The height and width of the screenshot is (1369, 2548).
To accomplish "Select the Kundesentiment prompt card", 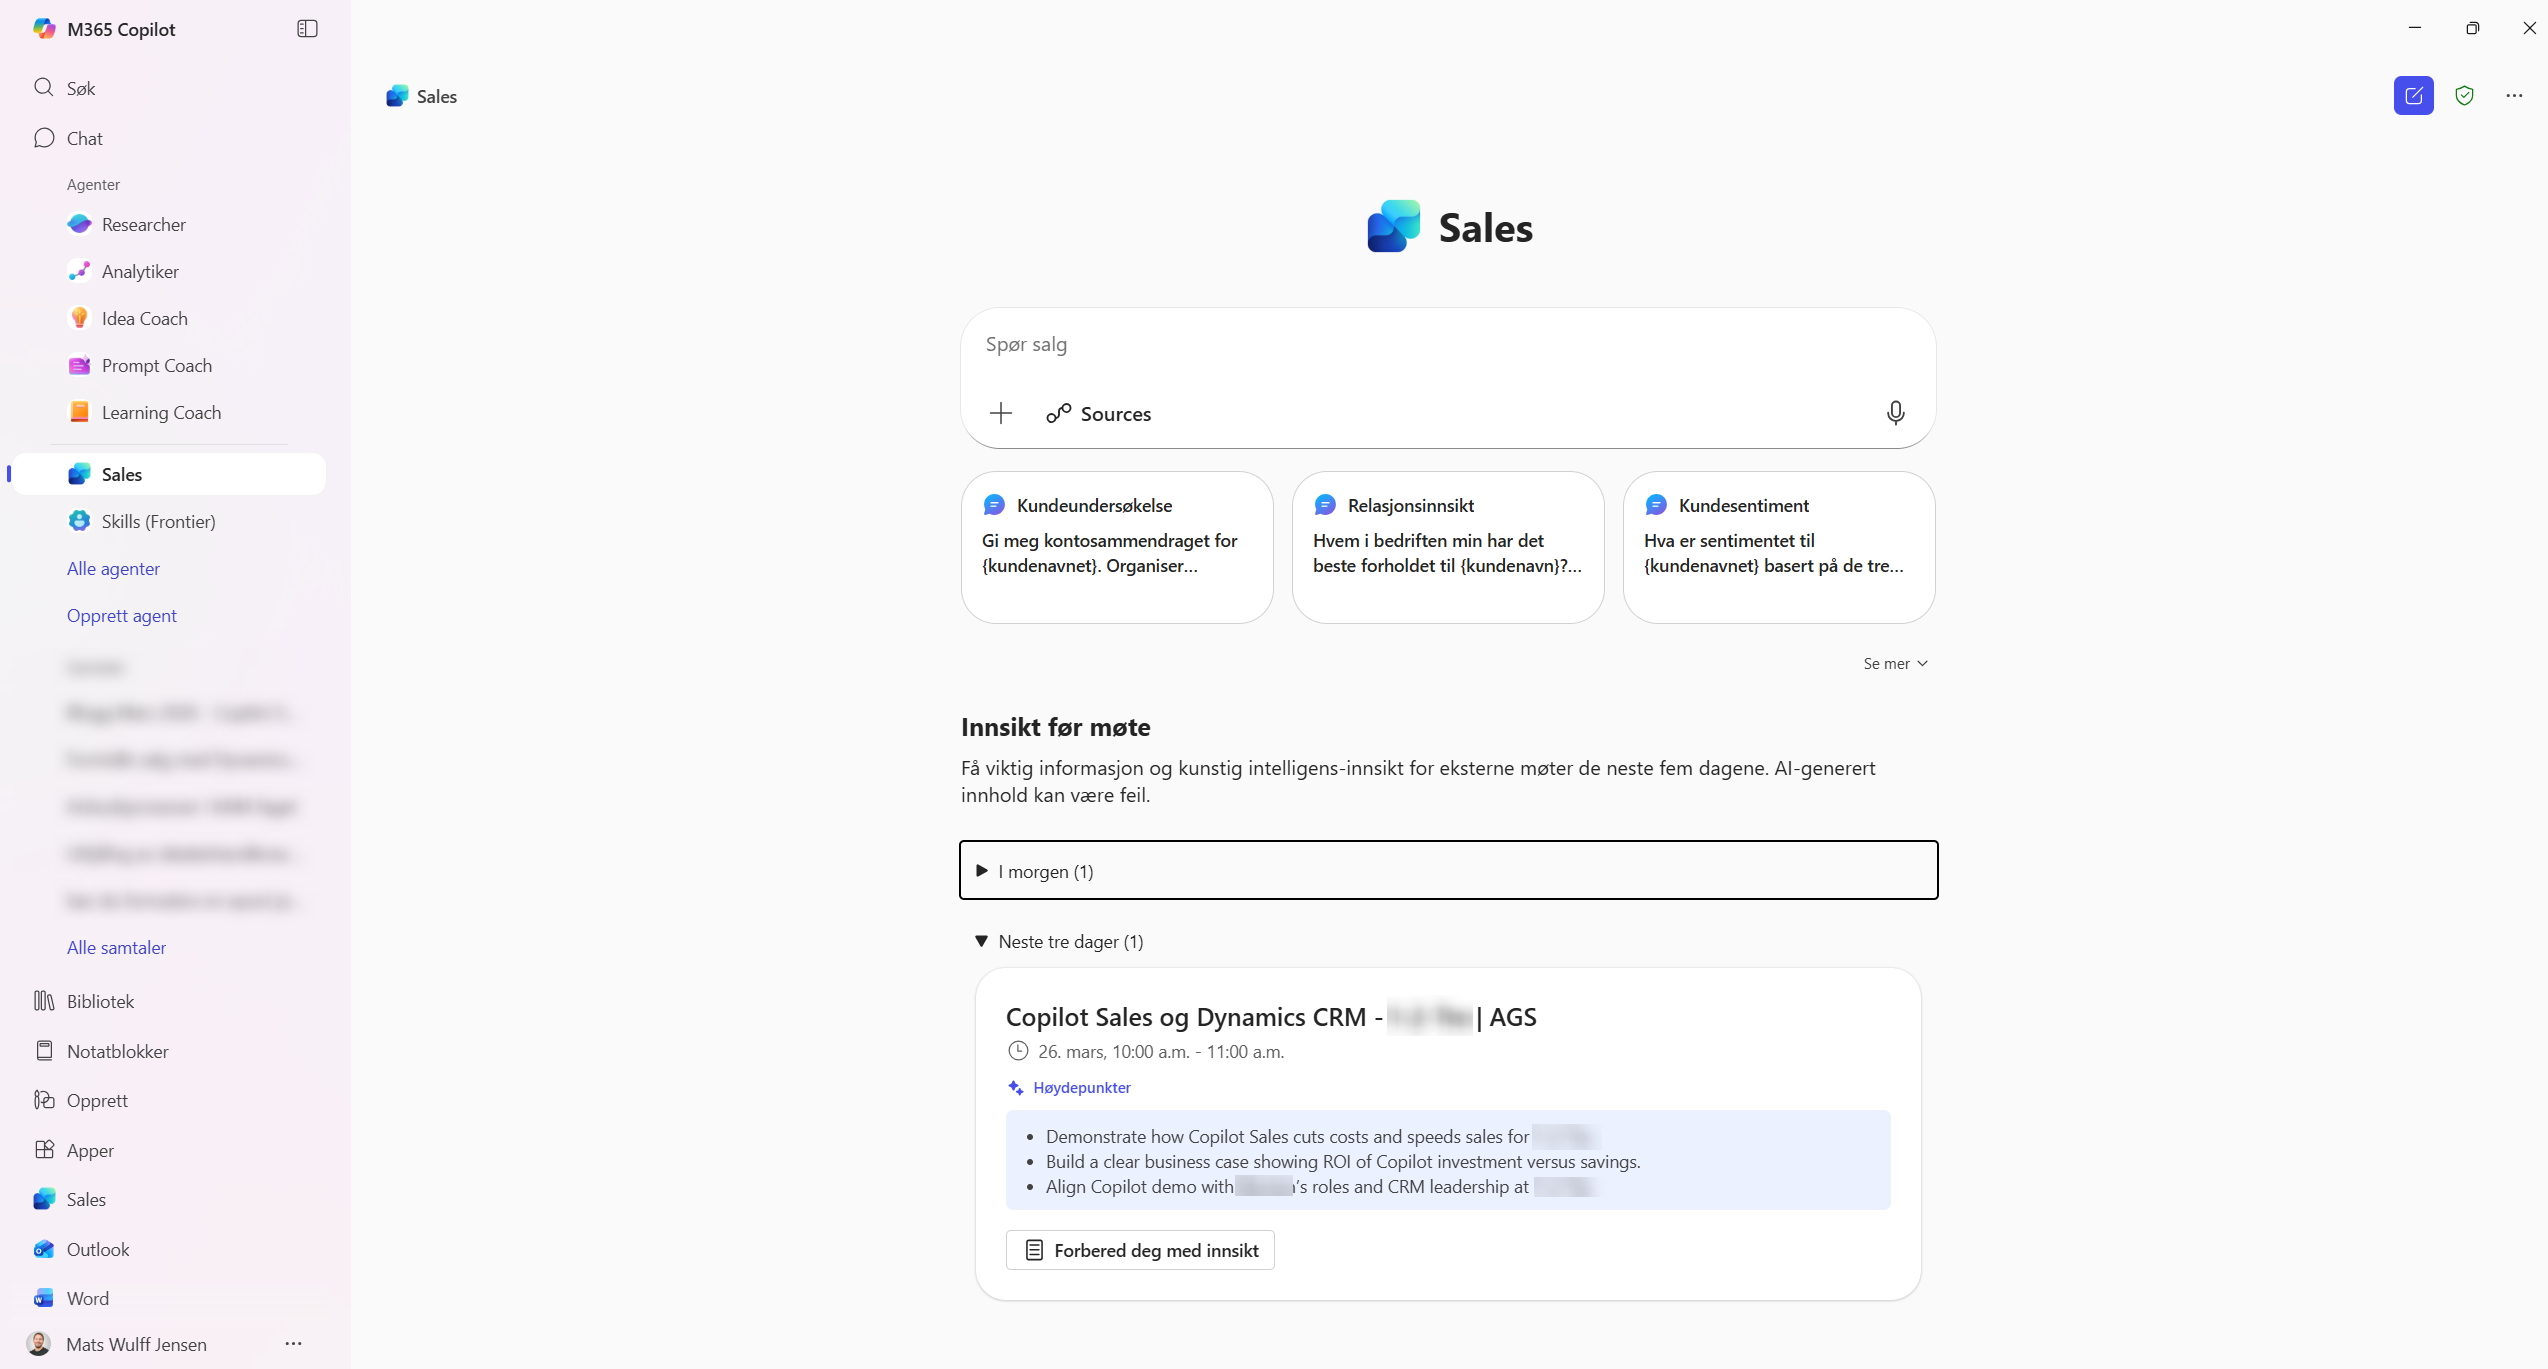I will coord(1778,547).
